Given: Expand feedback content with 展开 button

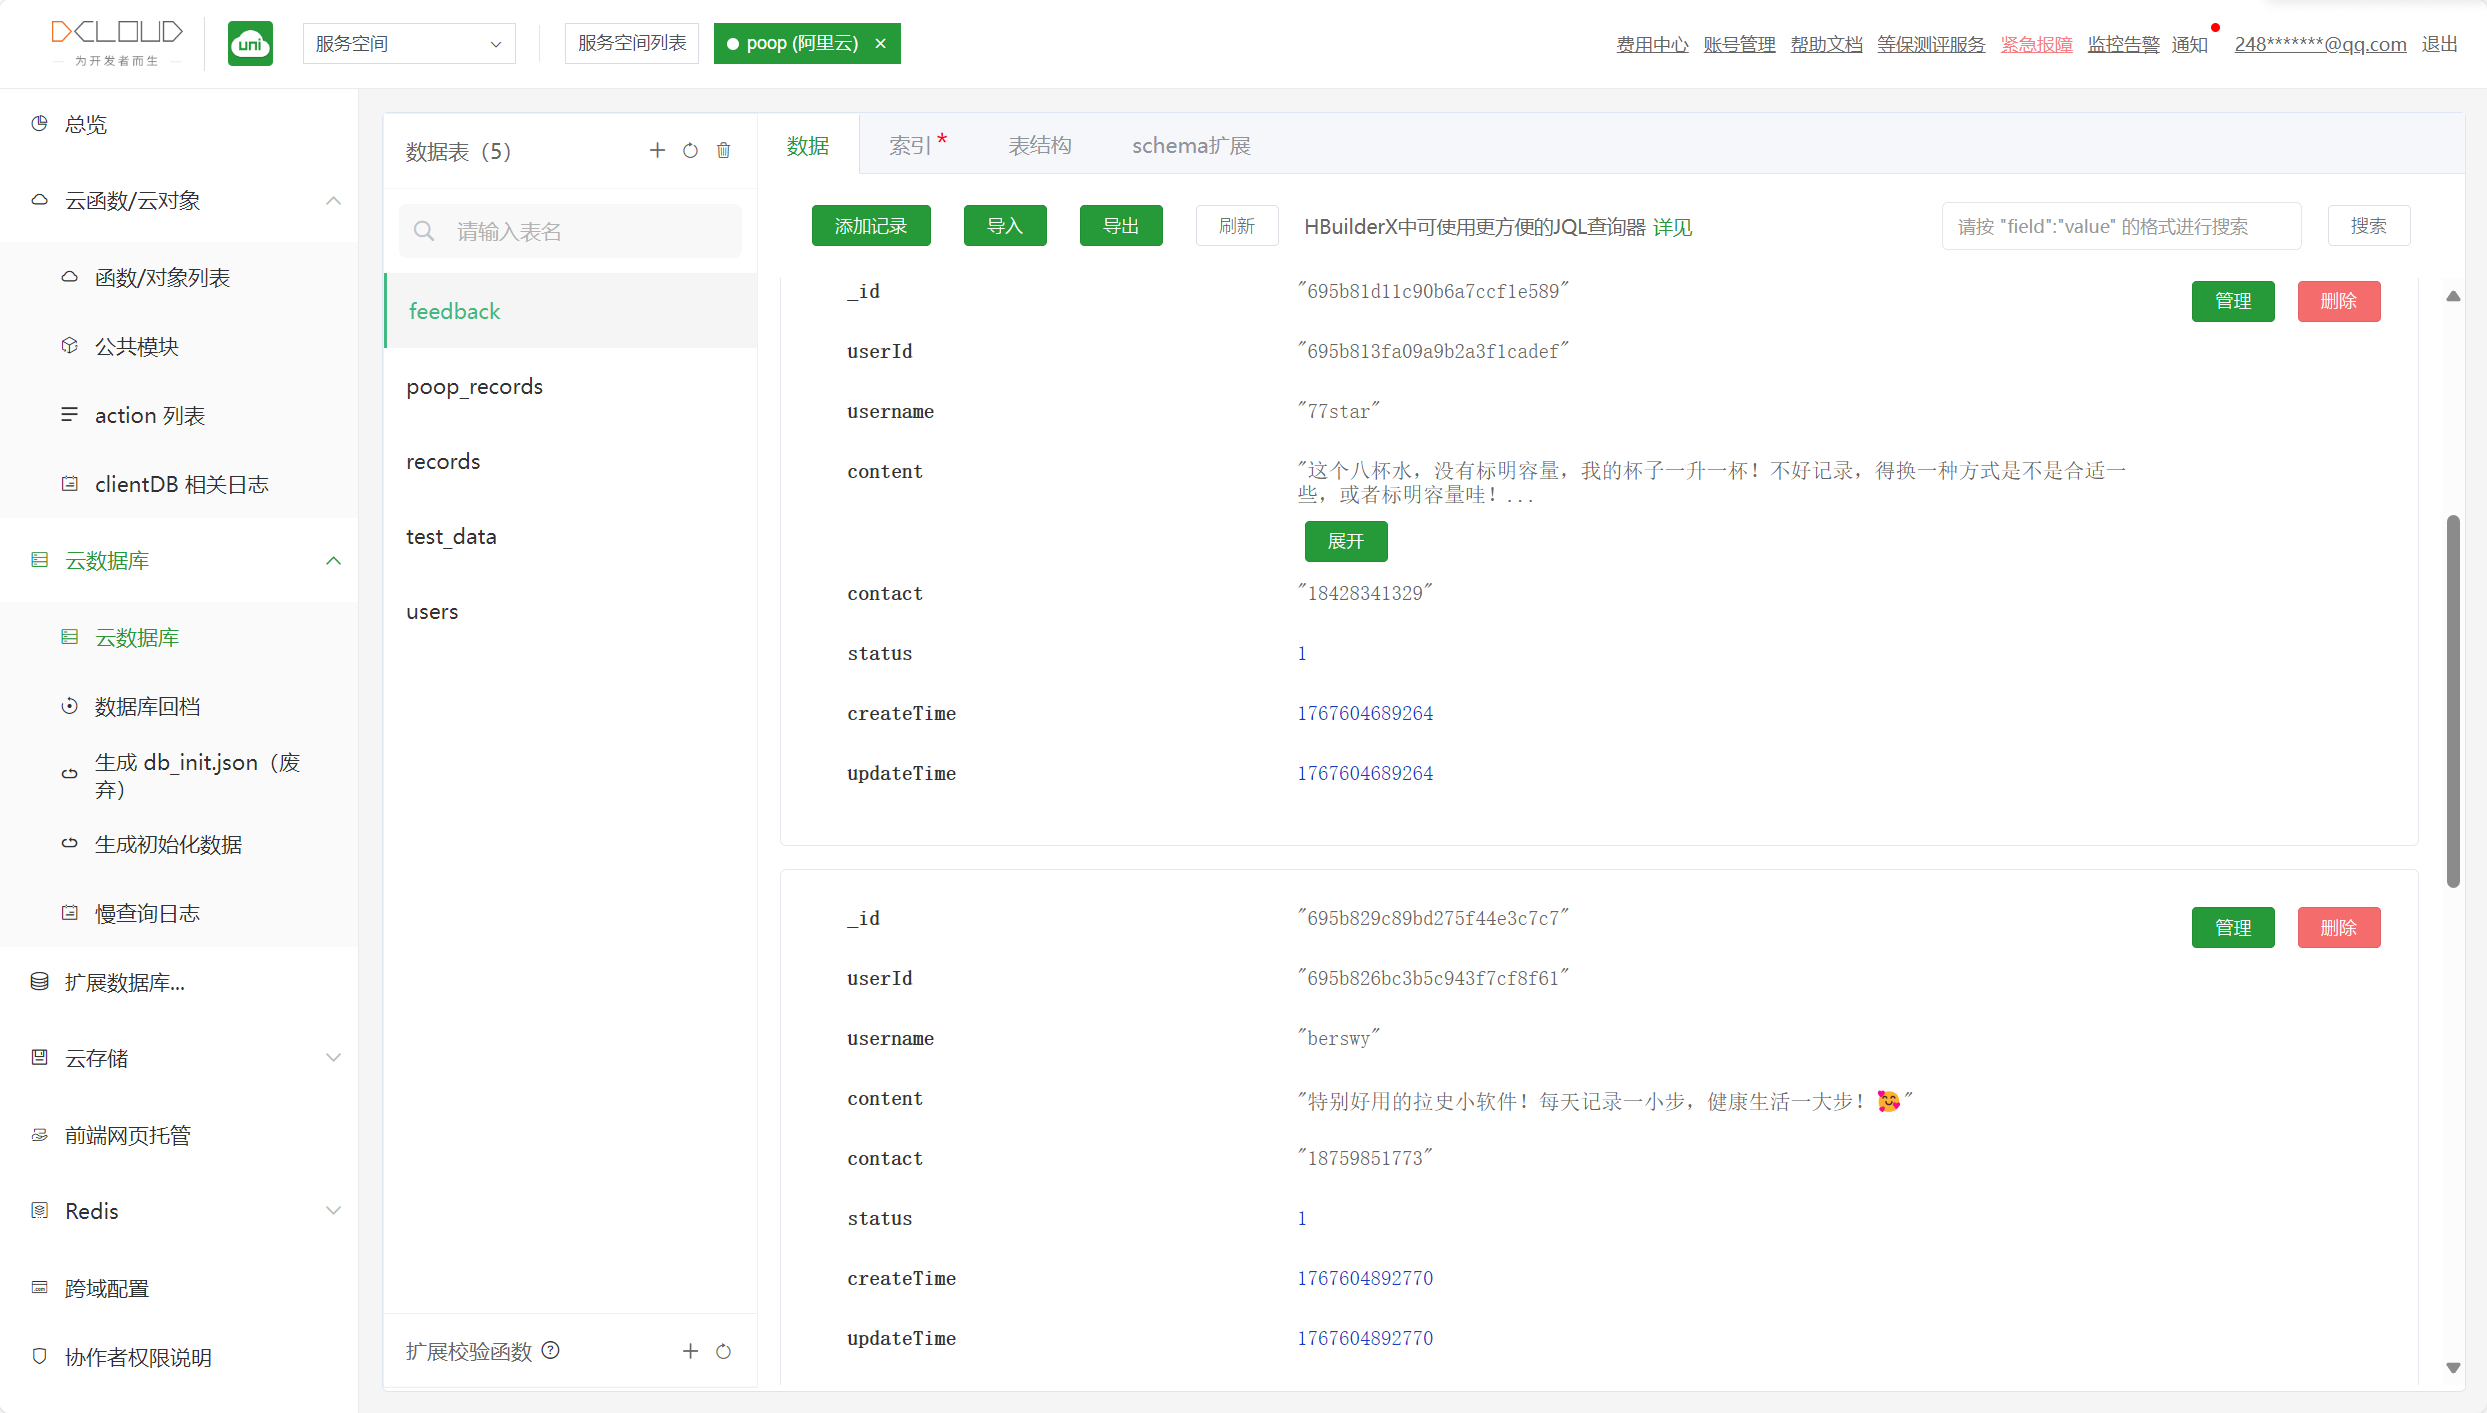Looking at the screenshot, I should (x=1345, y=541).
